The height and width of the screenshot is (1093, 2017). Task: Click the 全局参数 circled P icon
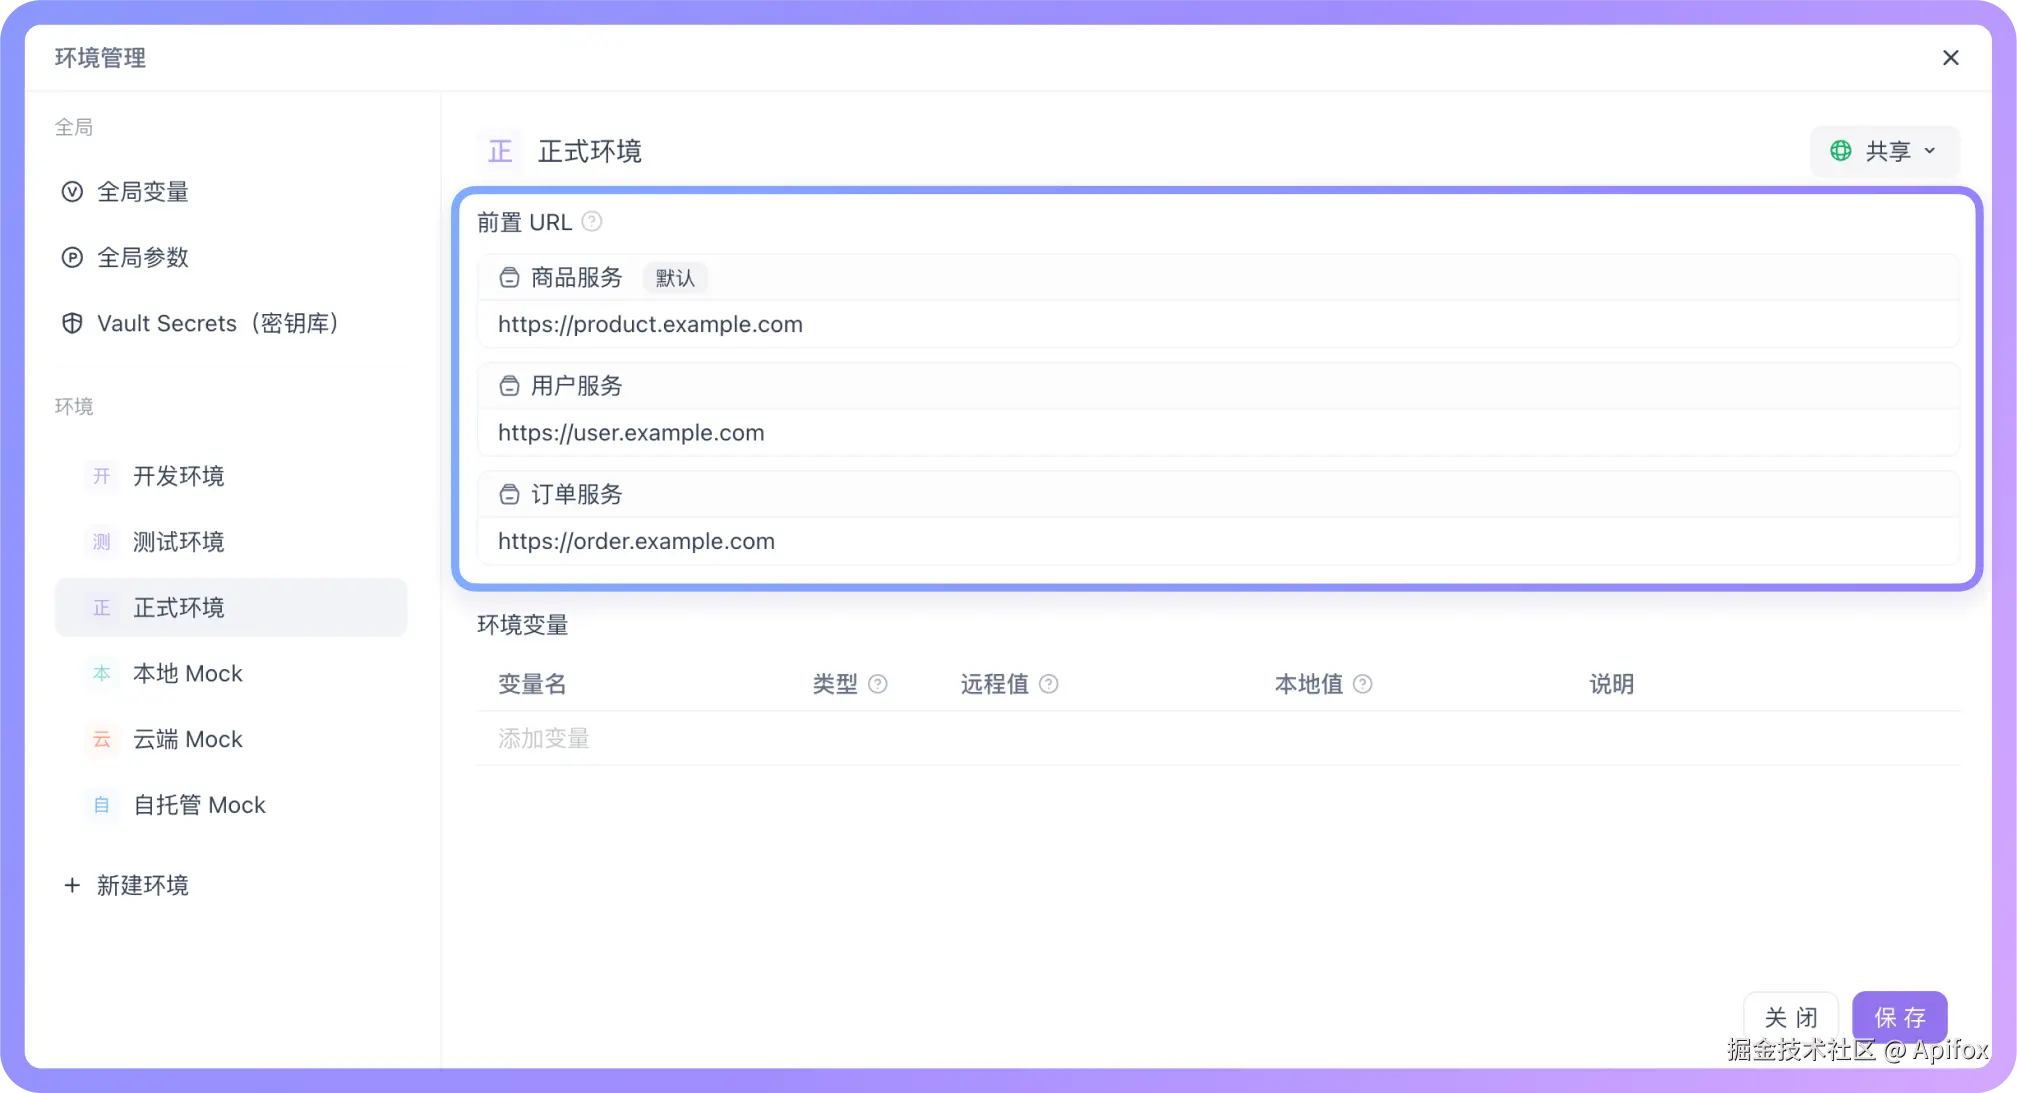(72, 258)
